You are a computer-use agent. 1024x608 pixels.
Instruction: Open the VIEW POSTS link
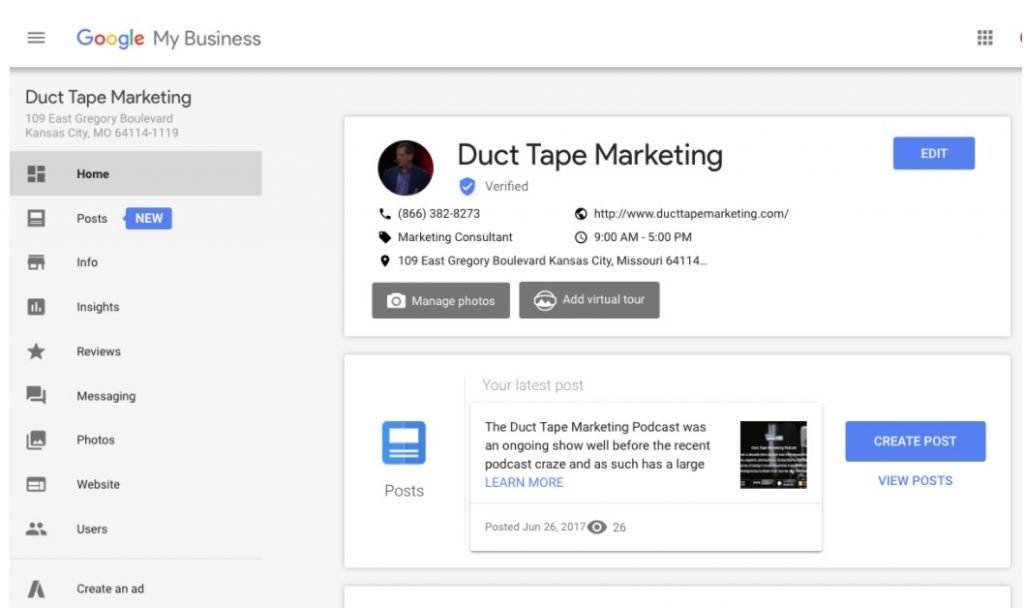(915, 481)
